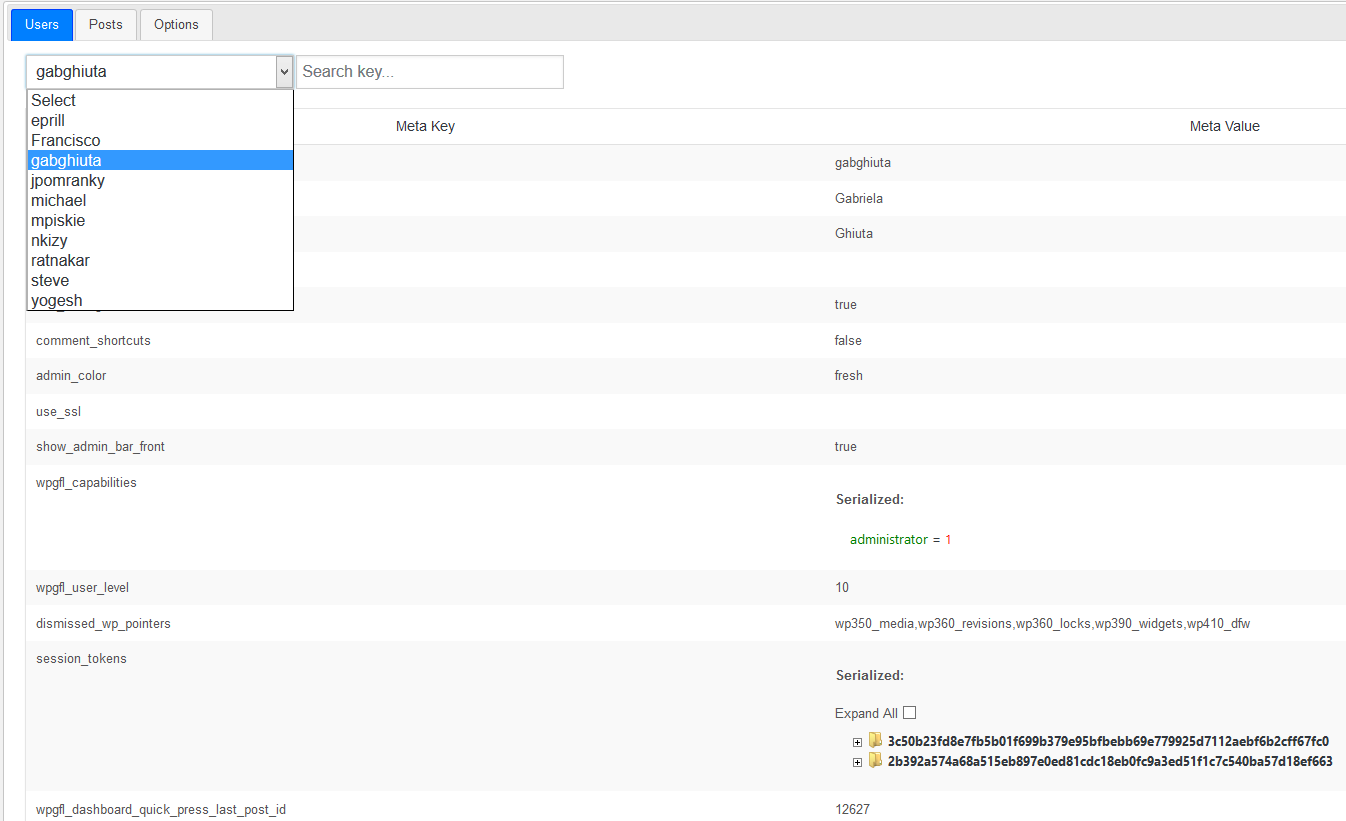Click the post id value 12627
Screen dimensions: 1346x821
(x=852, y=810)
